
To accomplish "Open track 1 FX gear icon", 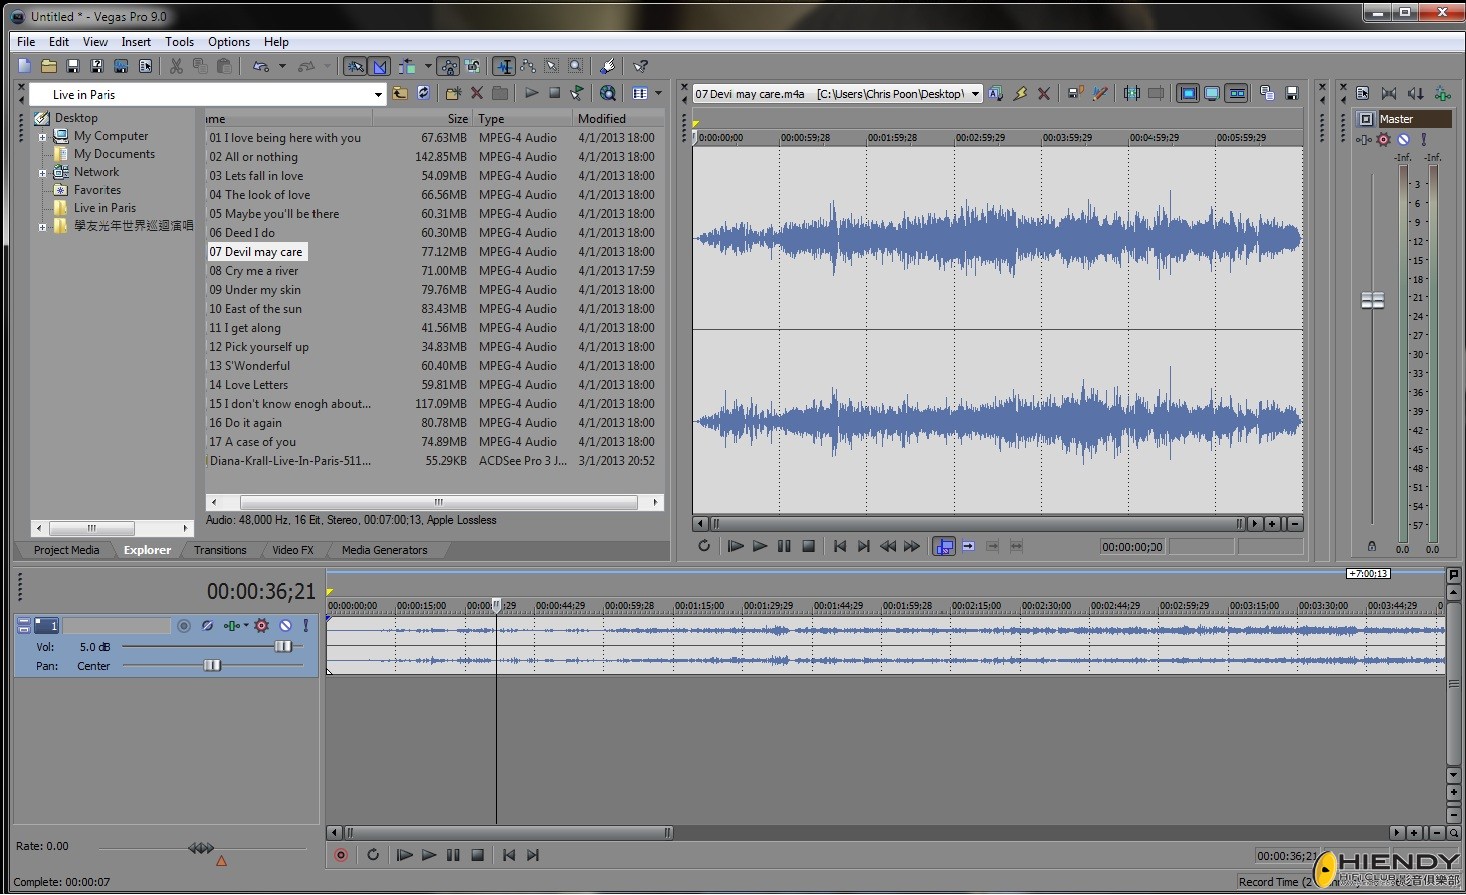I will coord(262,626).
